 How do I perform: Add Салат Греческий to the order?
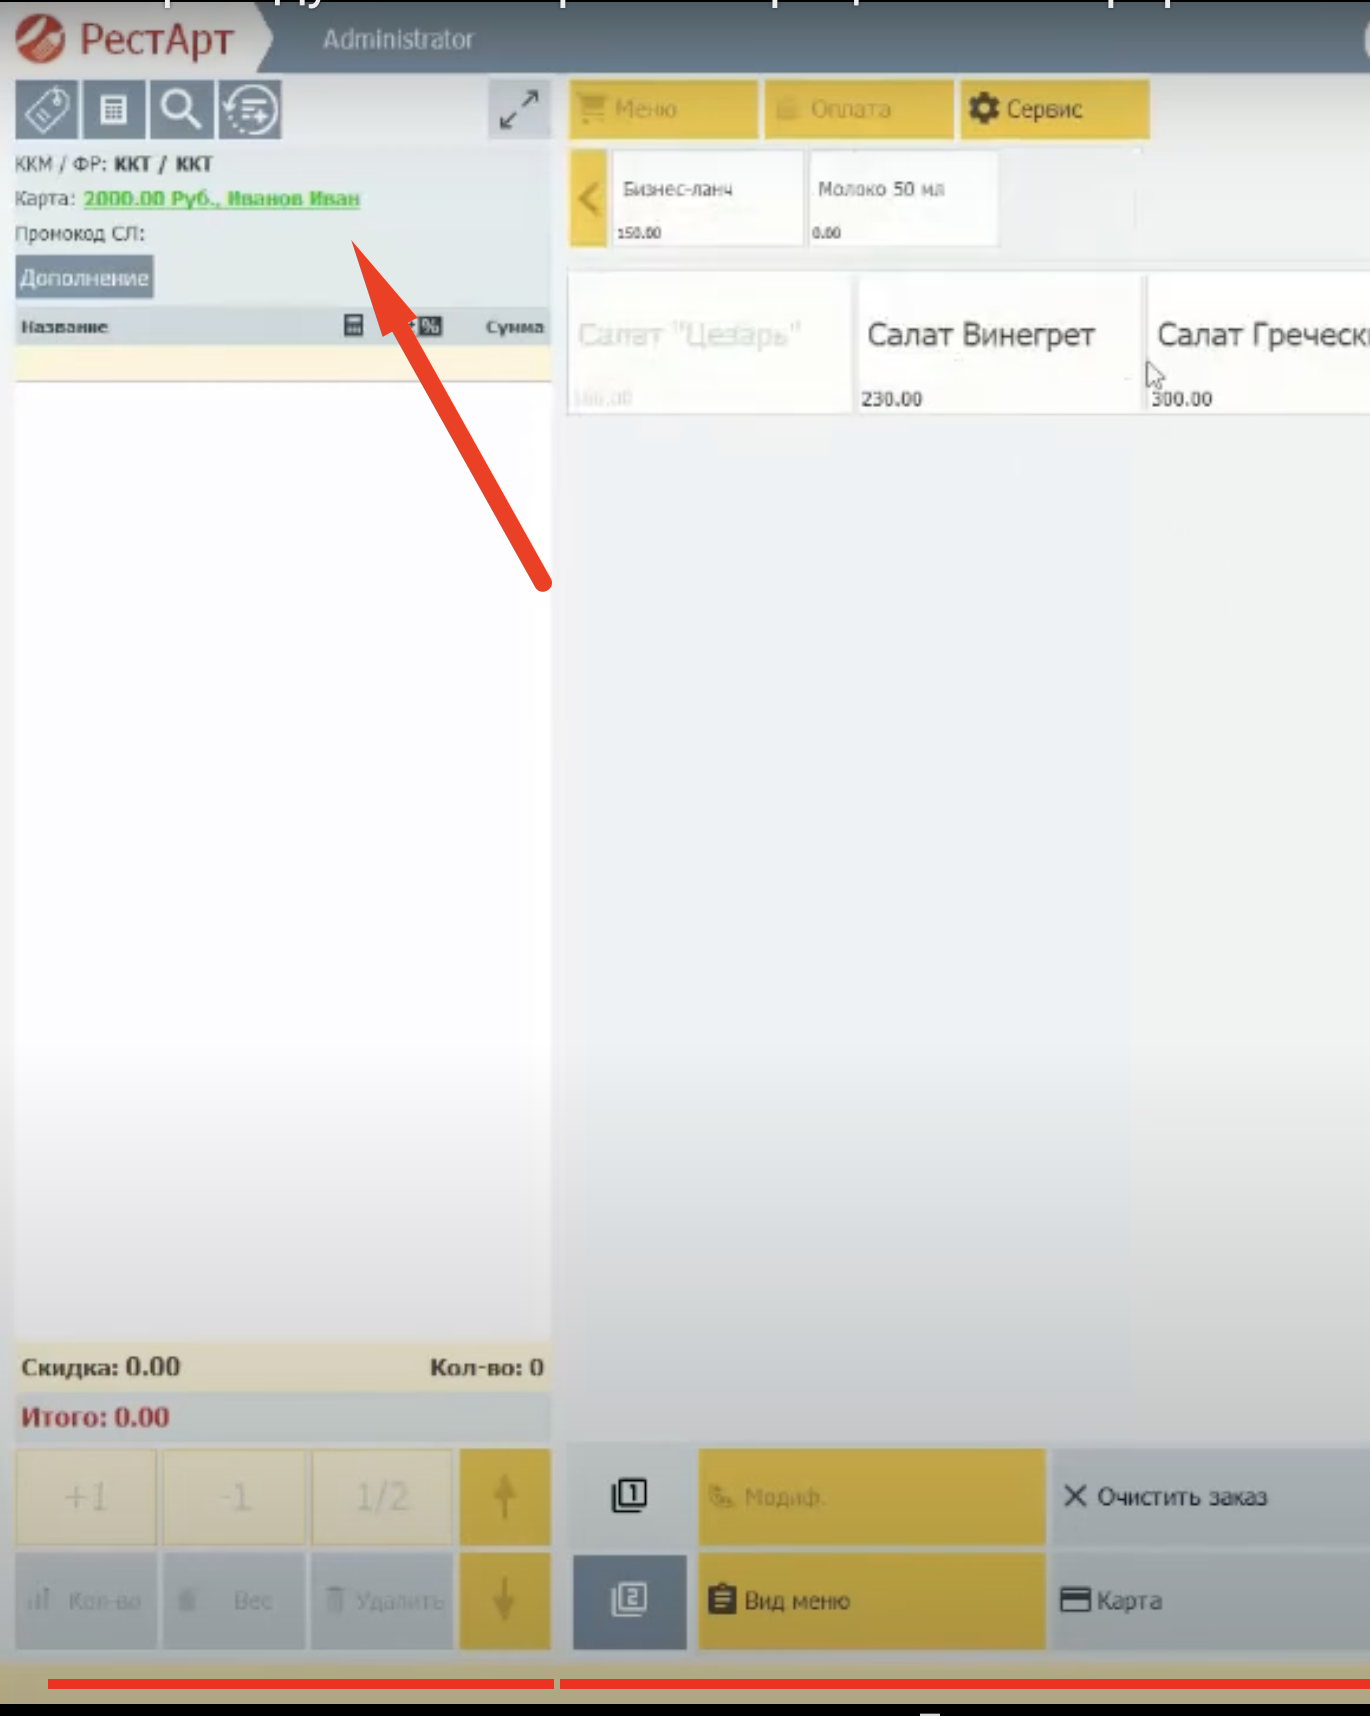pyautogui.click(x=1258, y=343)
